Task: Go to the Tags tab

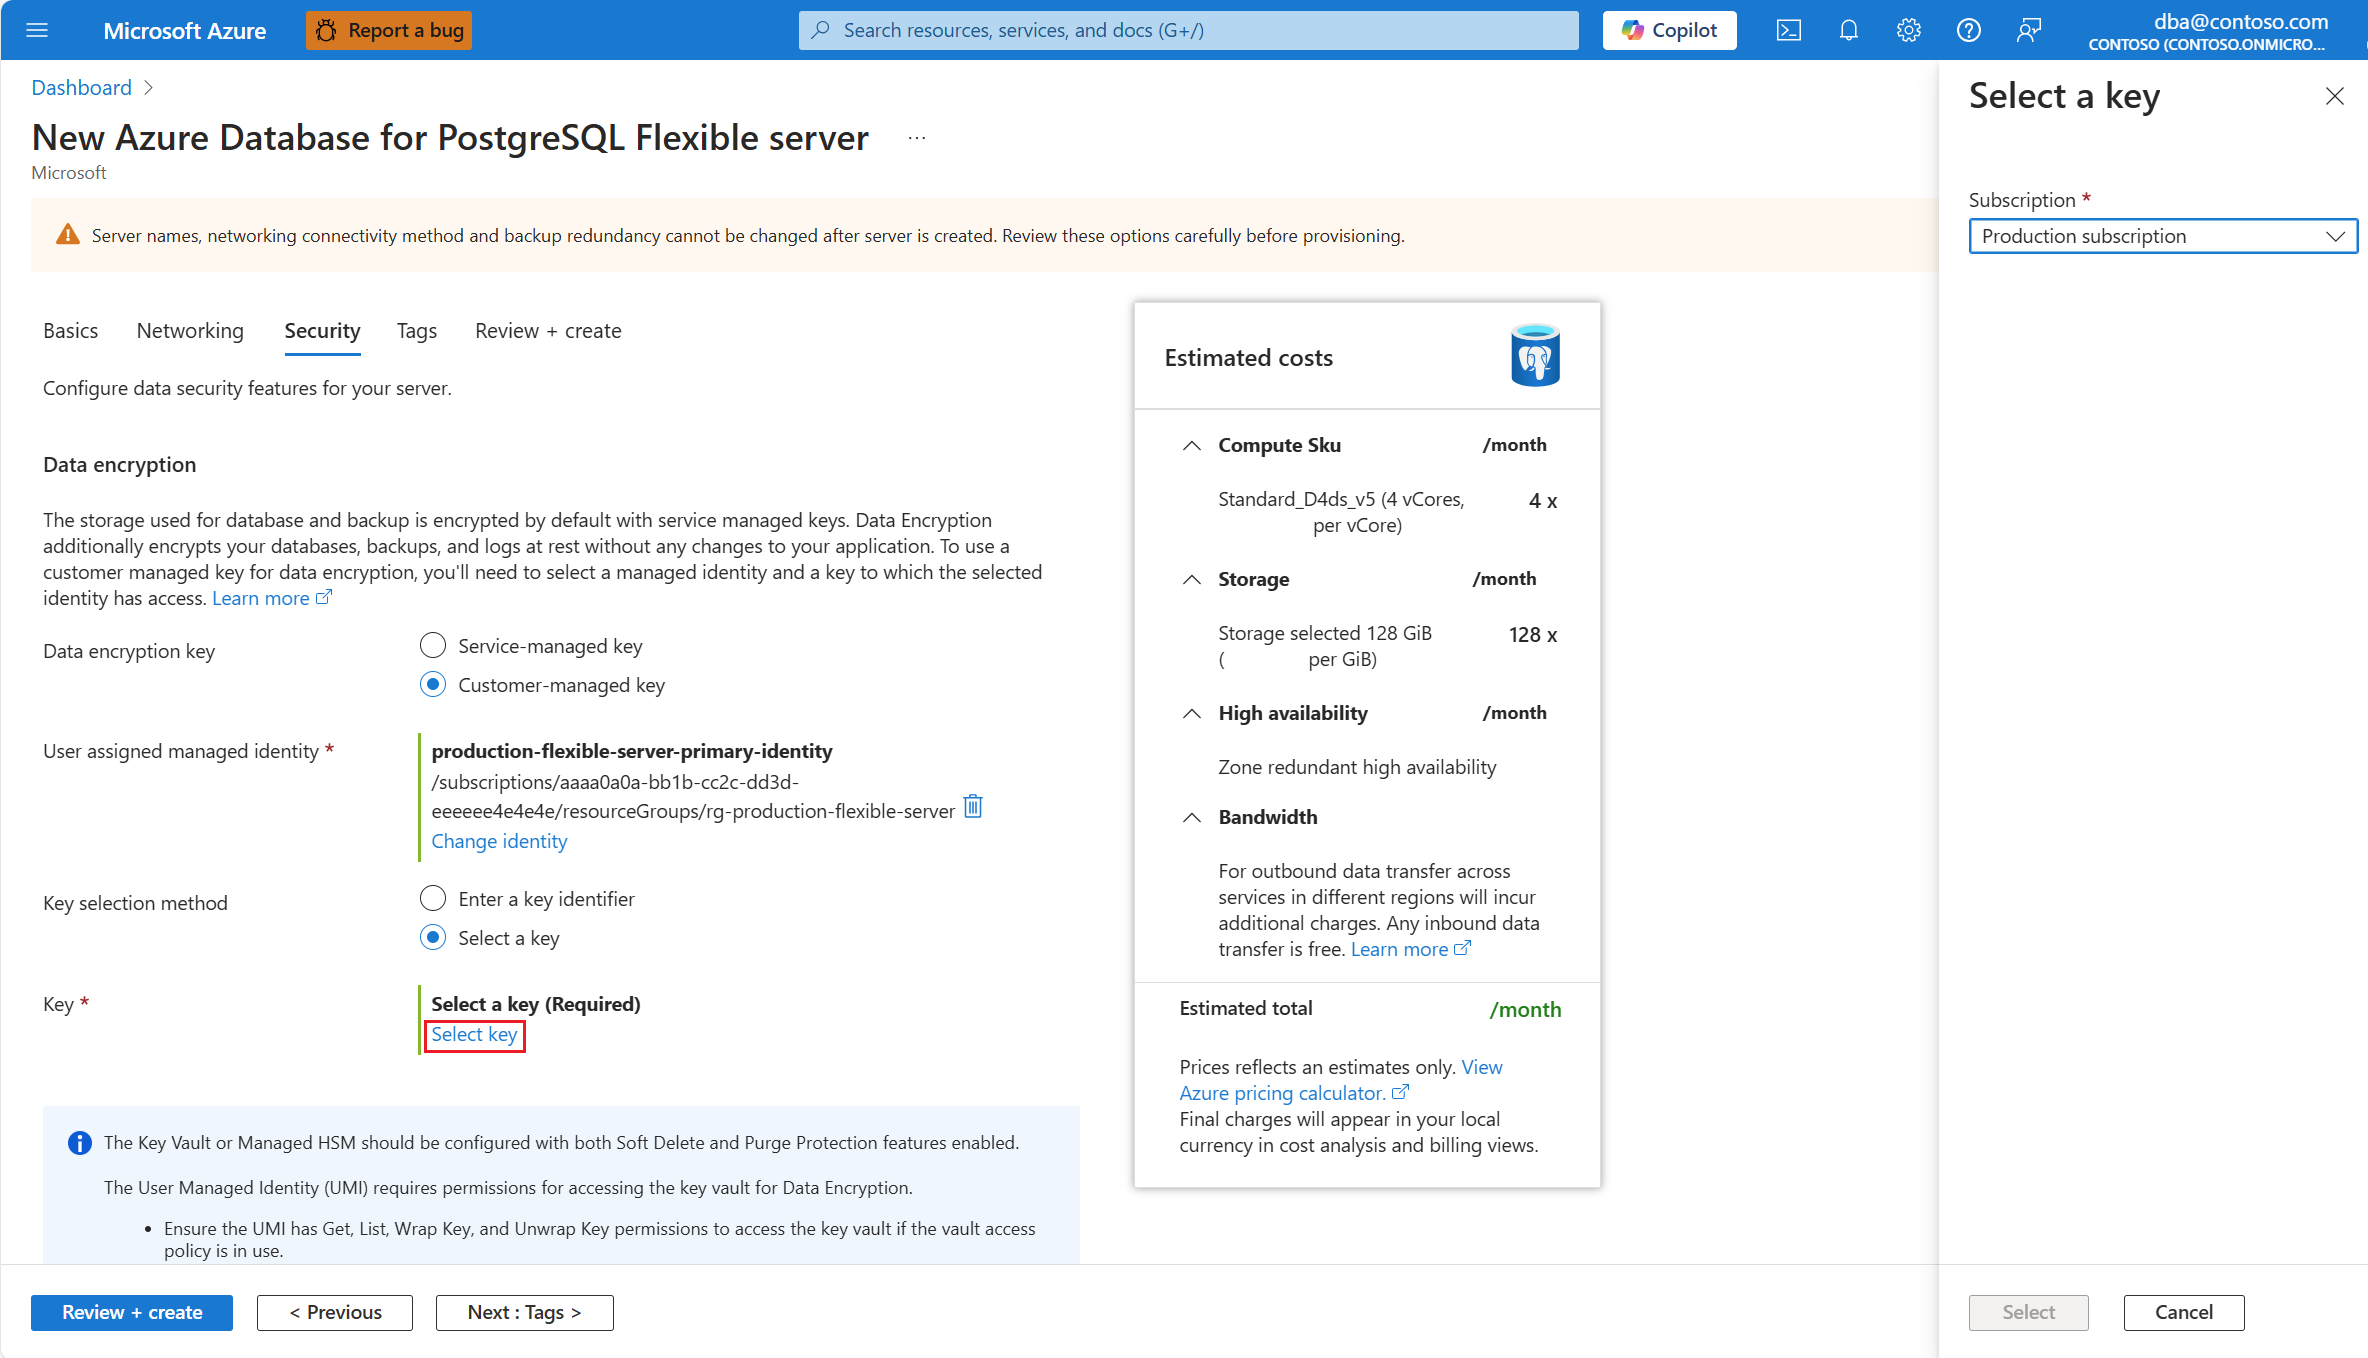Action: click(x=416, y=331)
